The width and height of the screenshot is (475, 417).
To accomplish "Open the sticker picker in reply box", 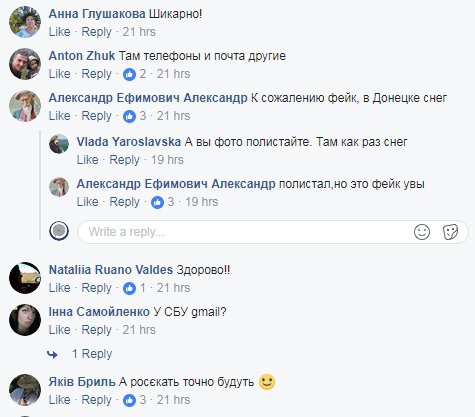I will 450,232.
